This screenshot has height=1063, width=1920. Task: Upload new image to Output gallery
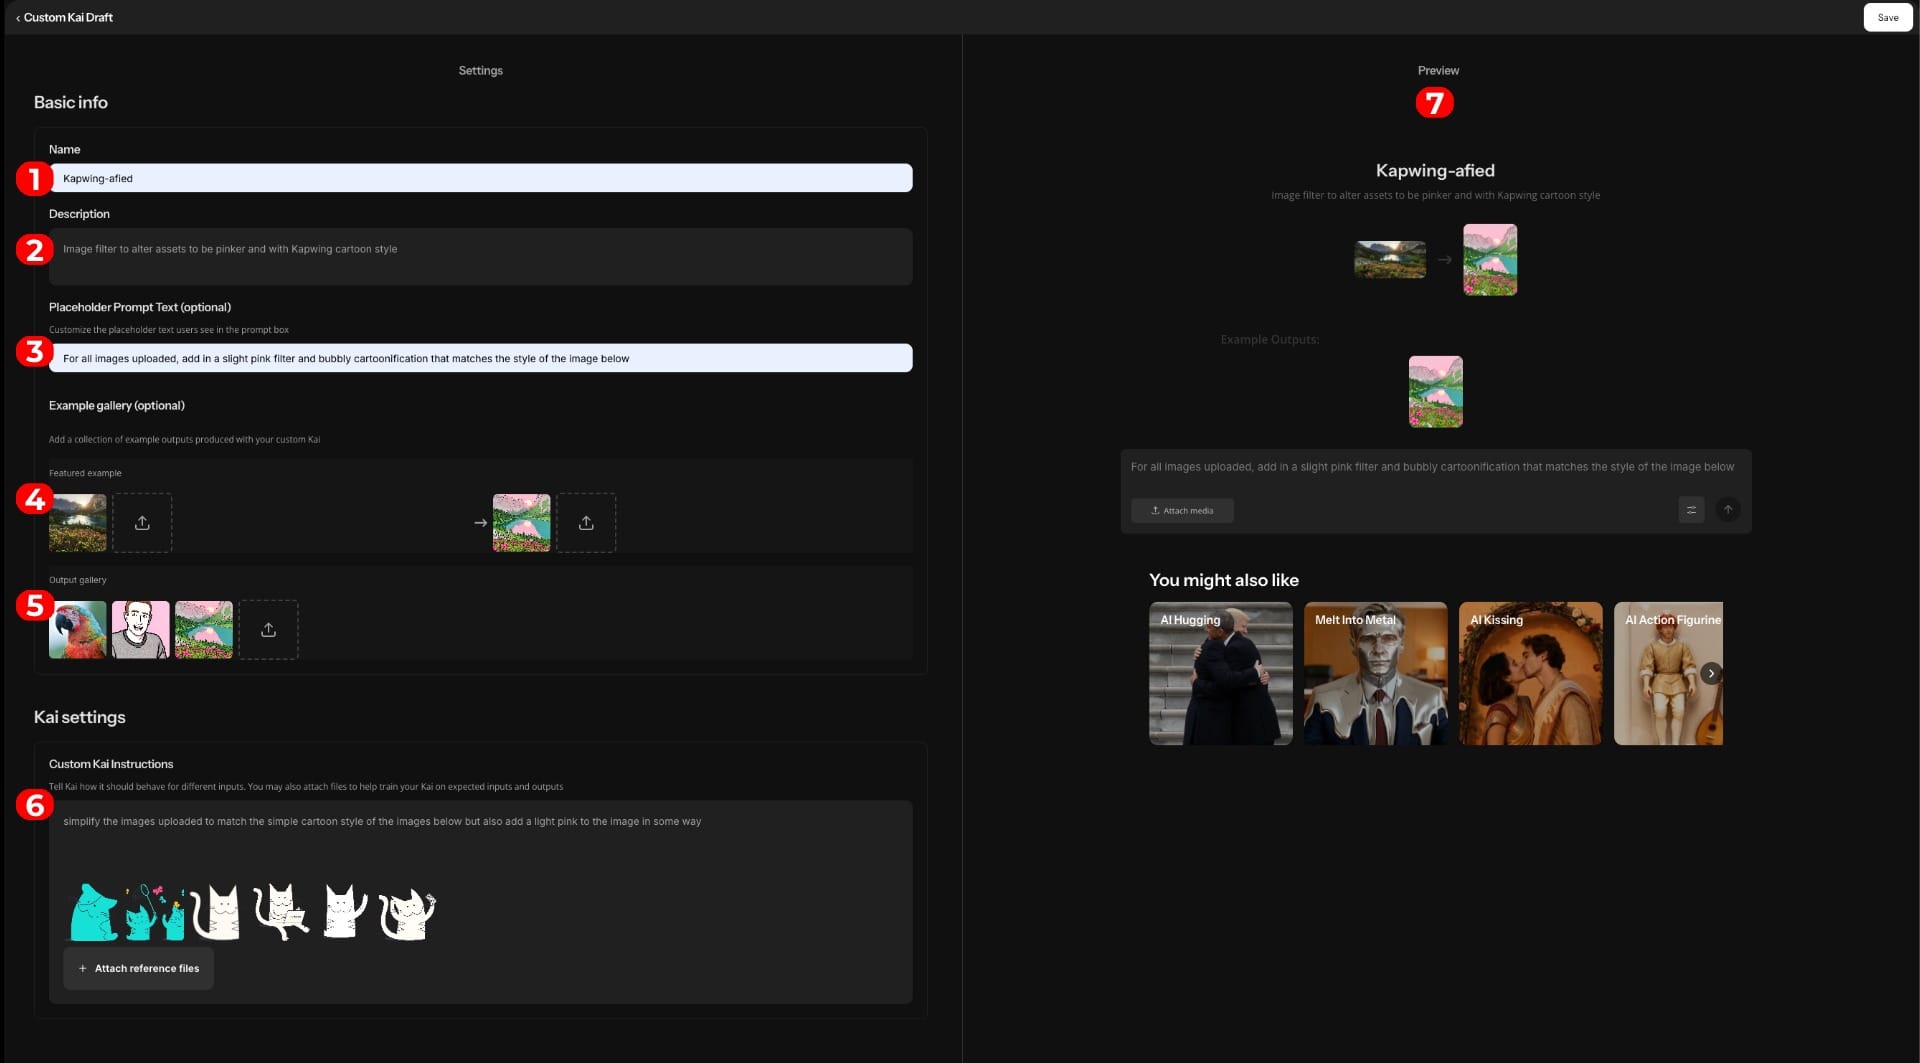(x=268, y=630)
